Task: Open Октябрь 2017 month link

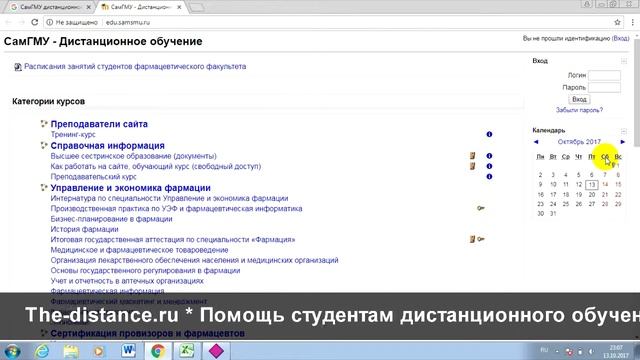Action: pos(579,142)
